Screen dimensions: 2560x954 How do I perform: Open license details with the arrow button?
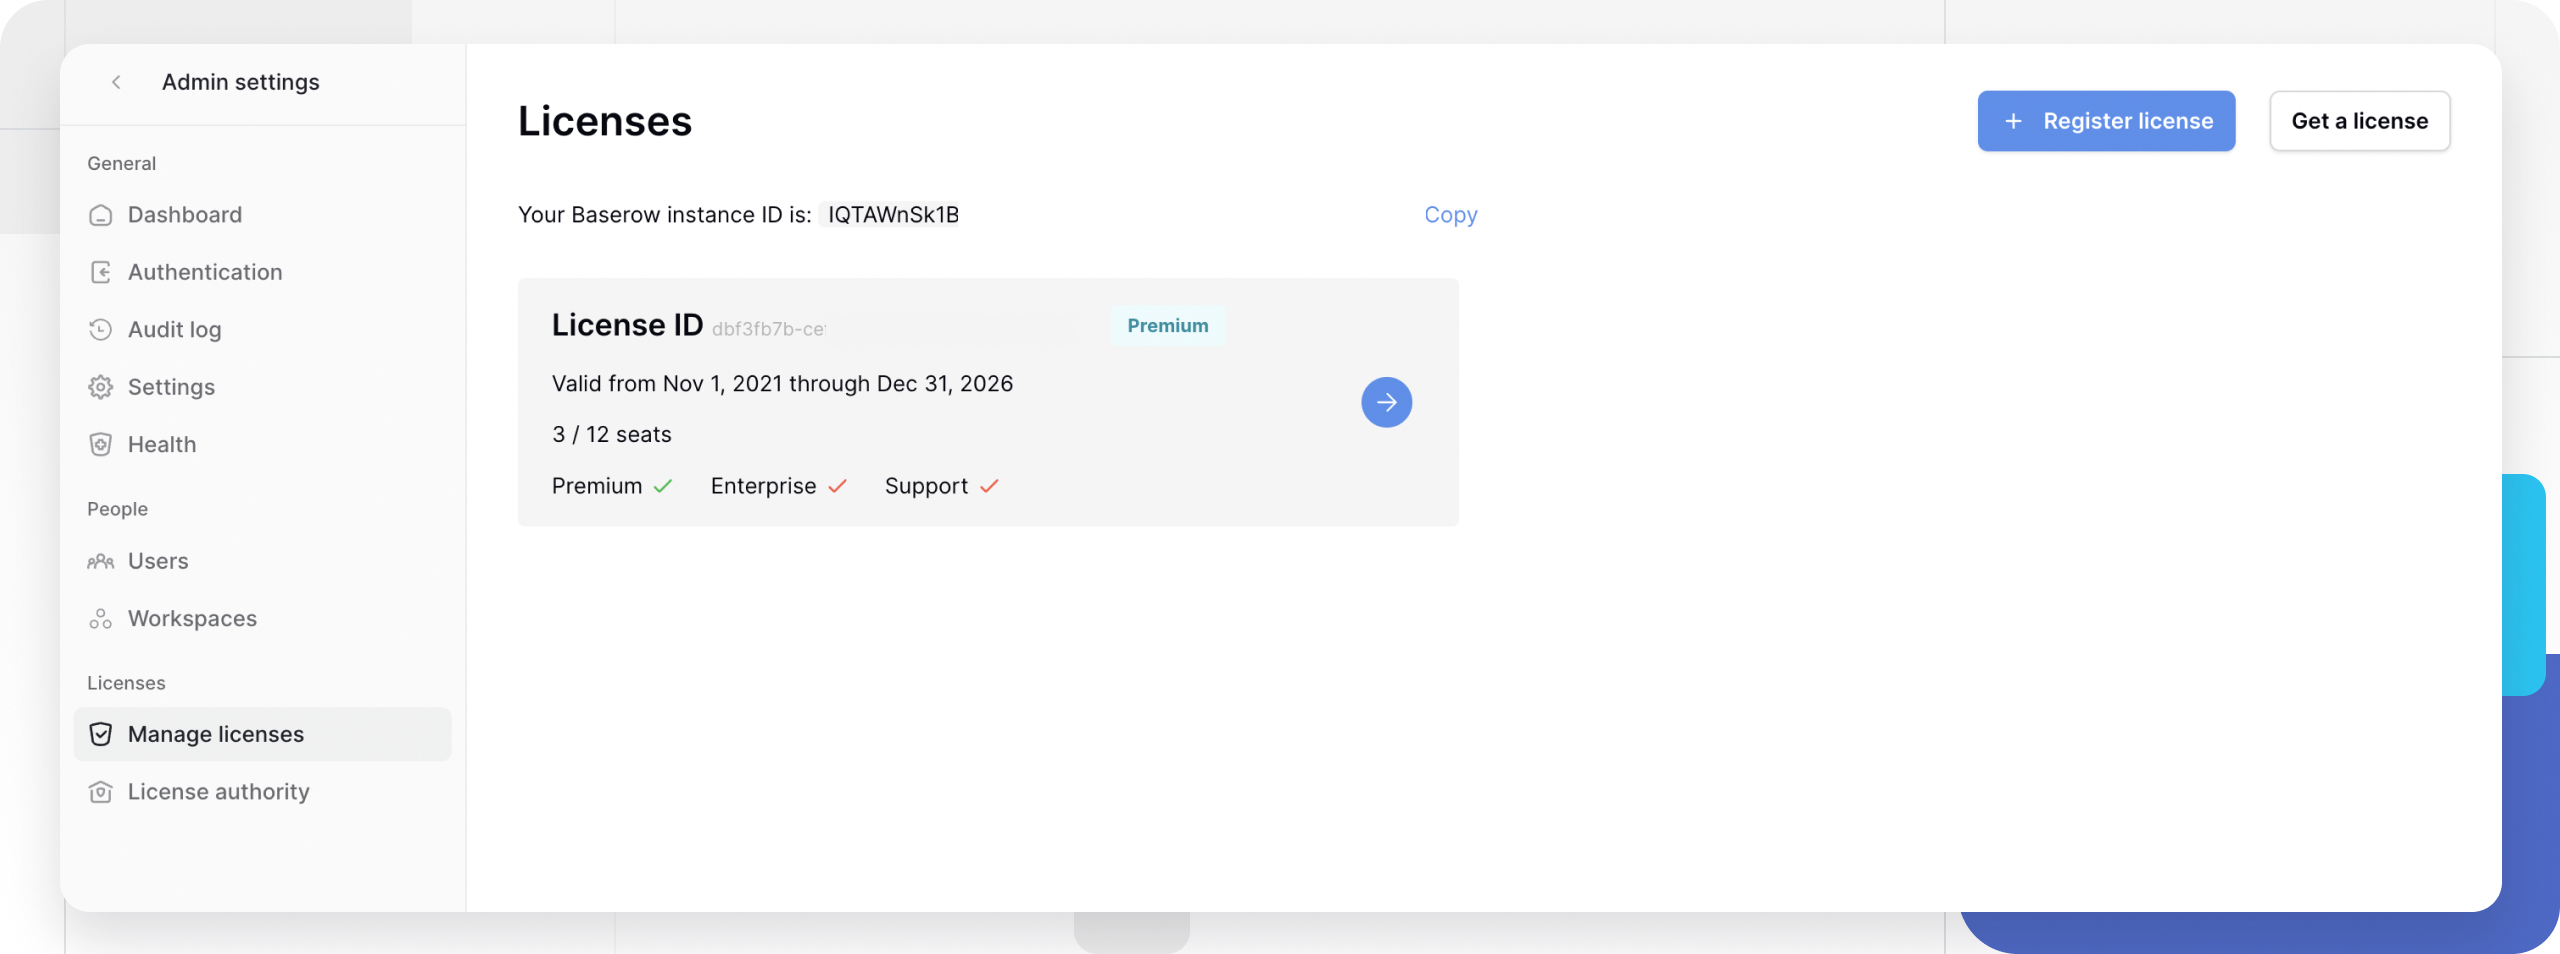[1386, 401]
